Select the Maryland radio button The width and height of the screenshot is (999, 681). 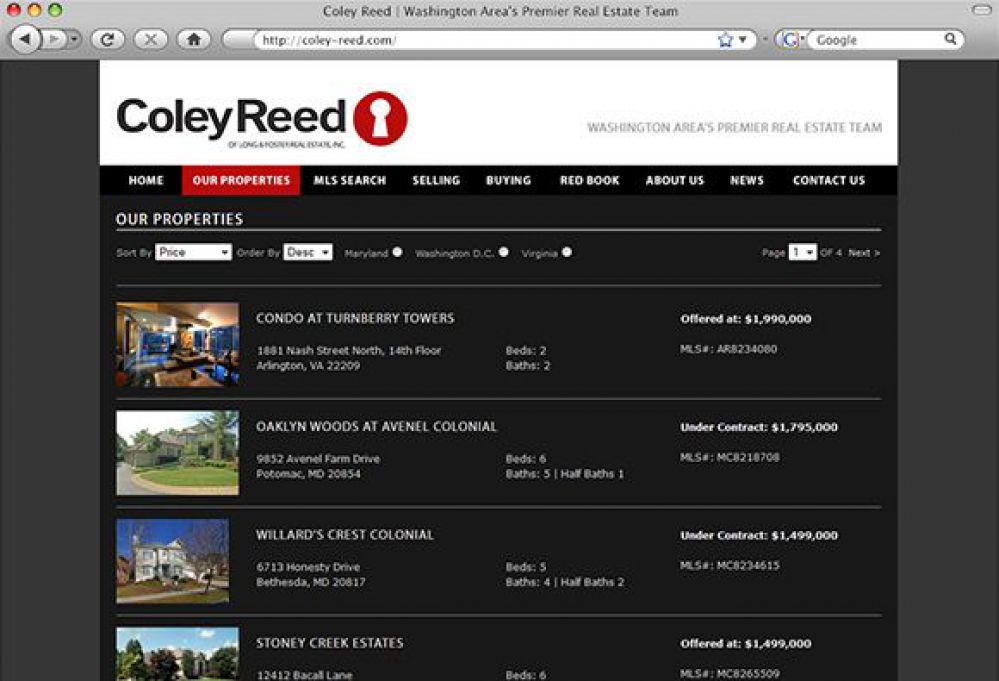point(398,252)
